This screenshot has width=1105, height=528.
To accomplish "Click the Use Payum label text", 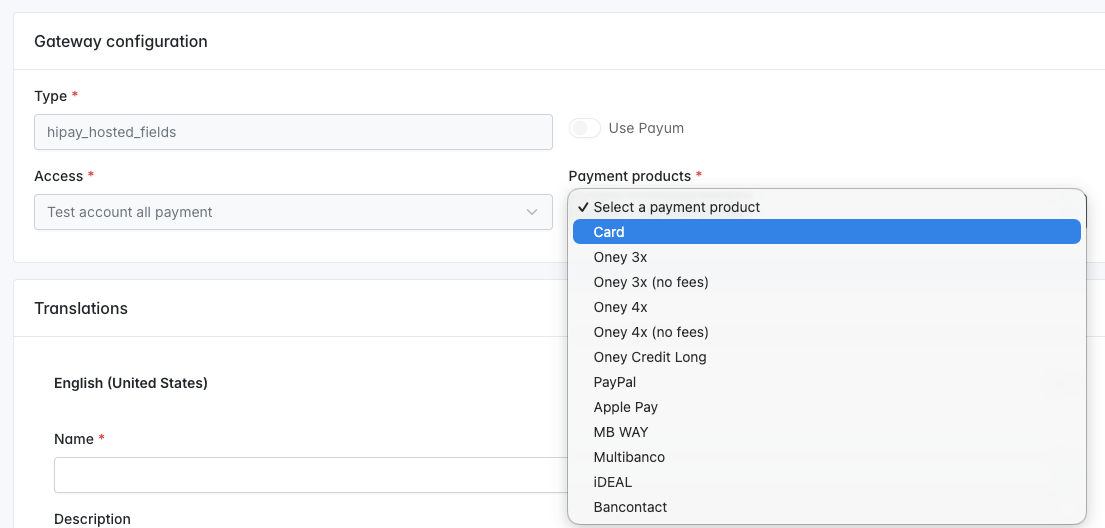I will point(646,128).
